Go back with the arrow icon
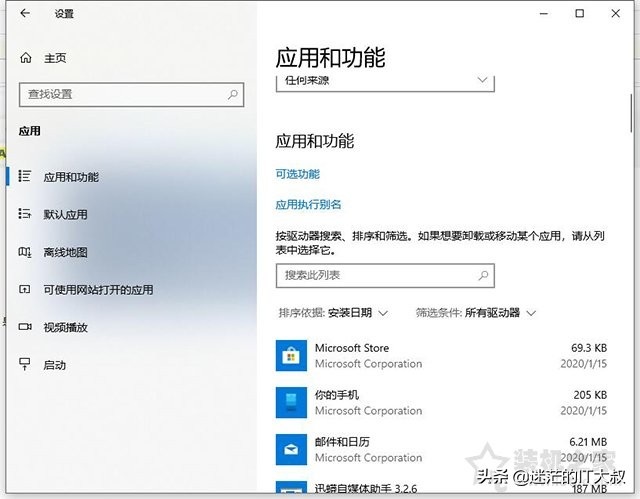 point(25,13)
